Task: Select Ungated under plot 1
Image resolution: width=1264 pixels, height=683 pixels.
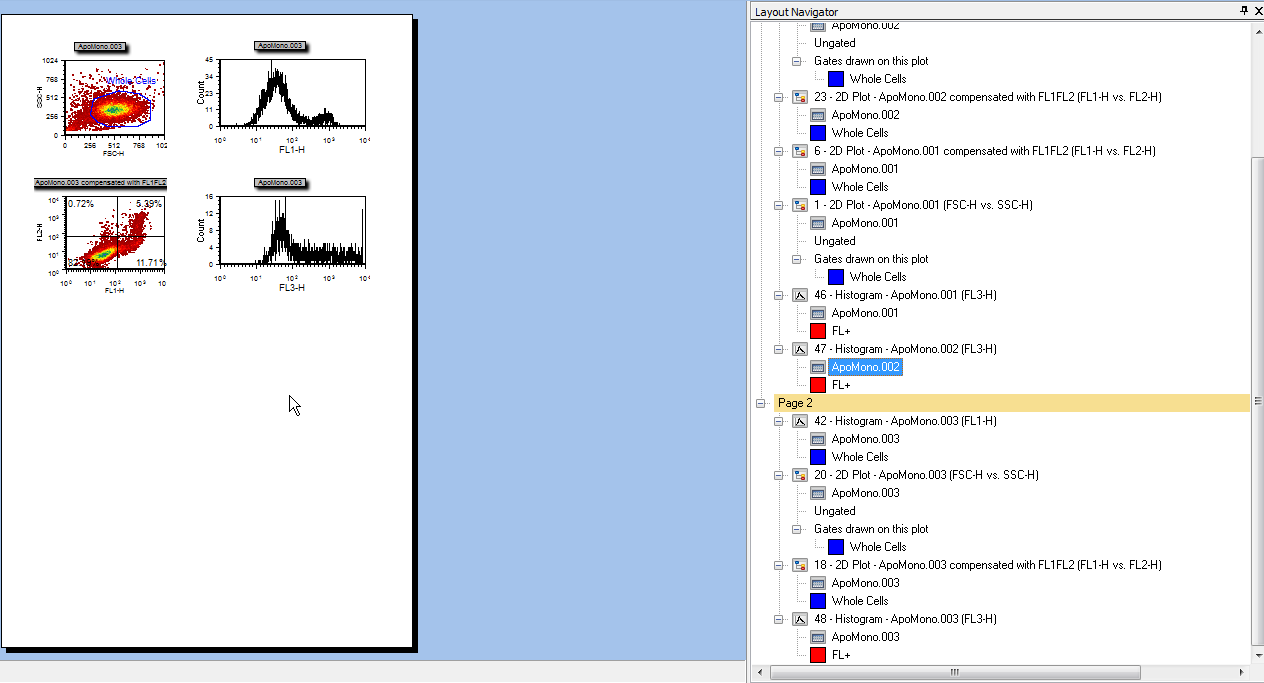Action: tap(834, 241)
